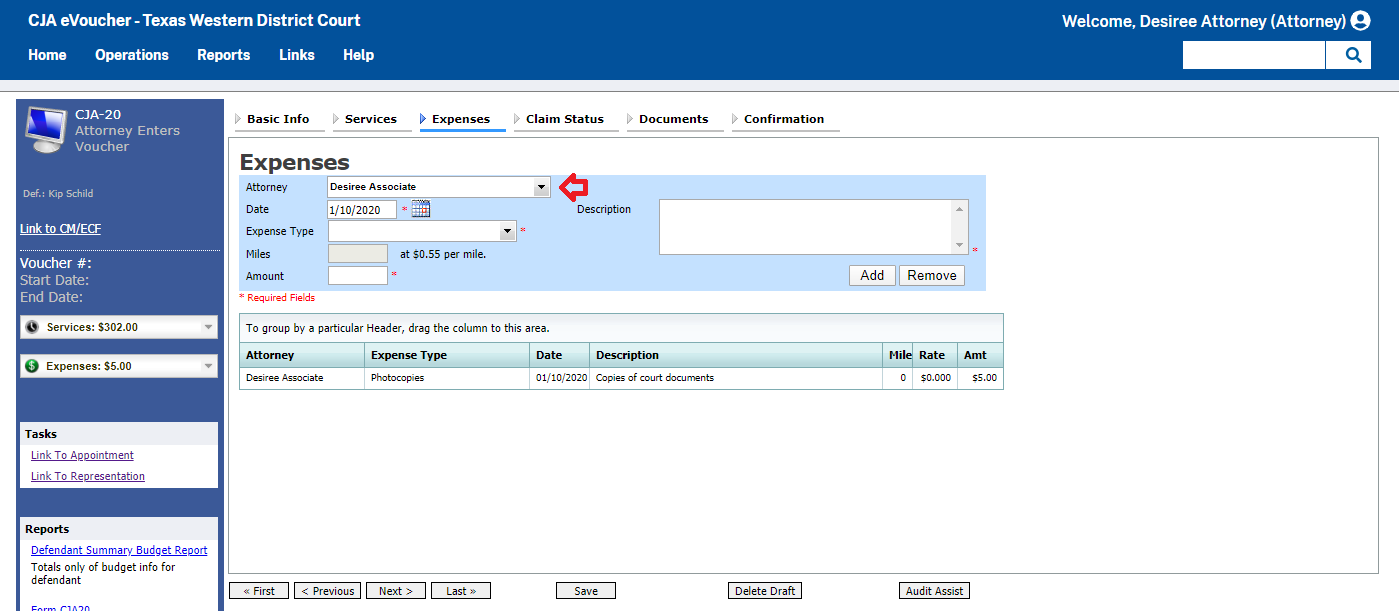This screenshot has height=611, width=1399.
Task: Expand the Expenses $5.00 panel
Action: coord(208,366)
